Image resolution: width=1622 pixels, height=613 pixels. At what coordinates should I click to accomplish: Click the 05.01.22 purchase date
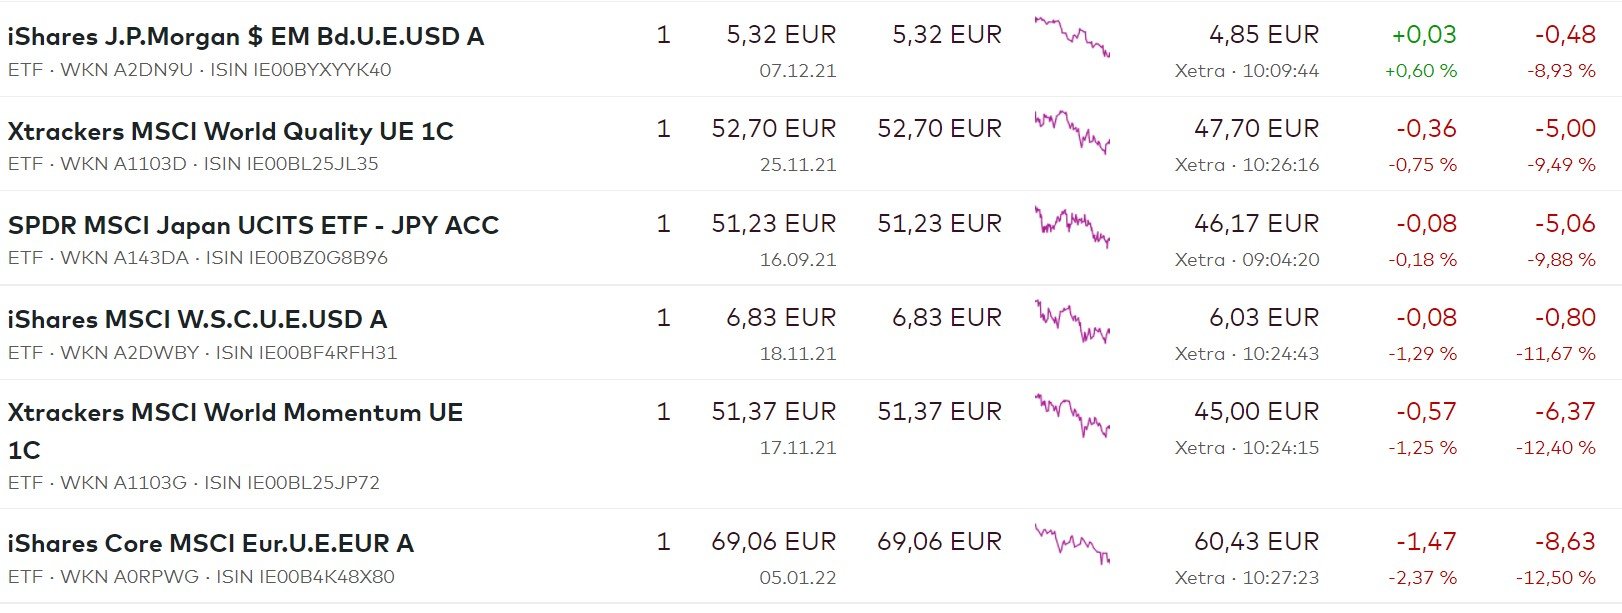pyautogui.click(x=797, y=578)
